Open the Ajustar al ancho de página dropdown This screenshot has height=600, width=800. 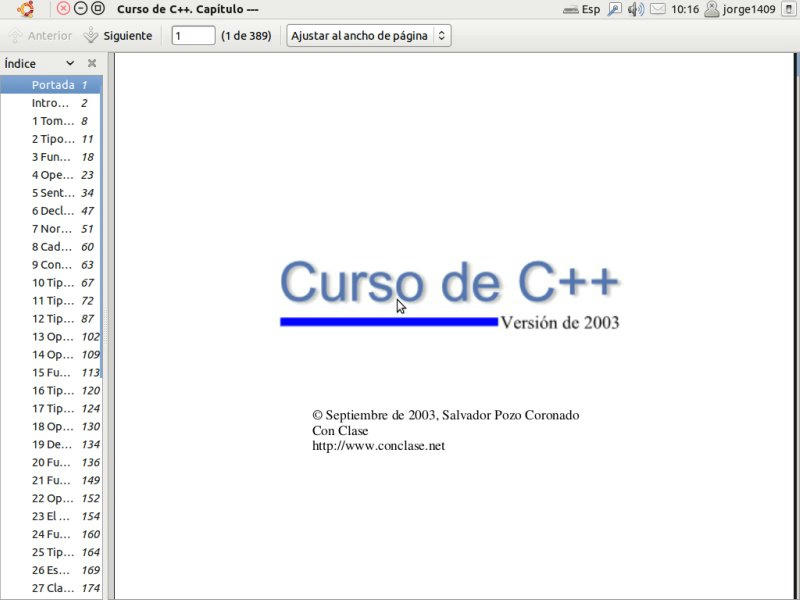(368, 36)
